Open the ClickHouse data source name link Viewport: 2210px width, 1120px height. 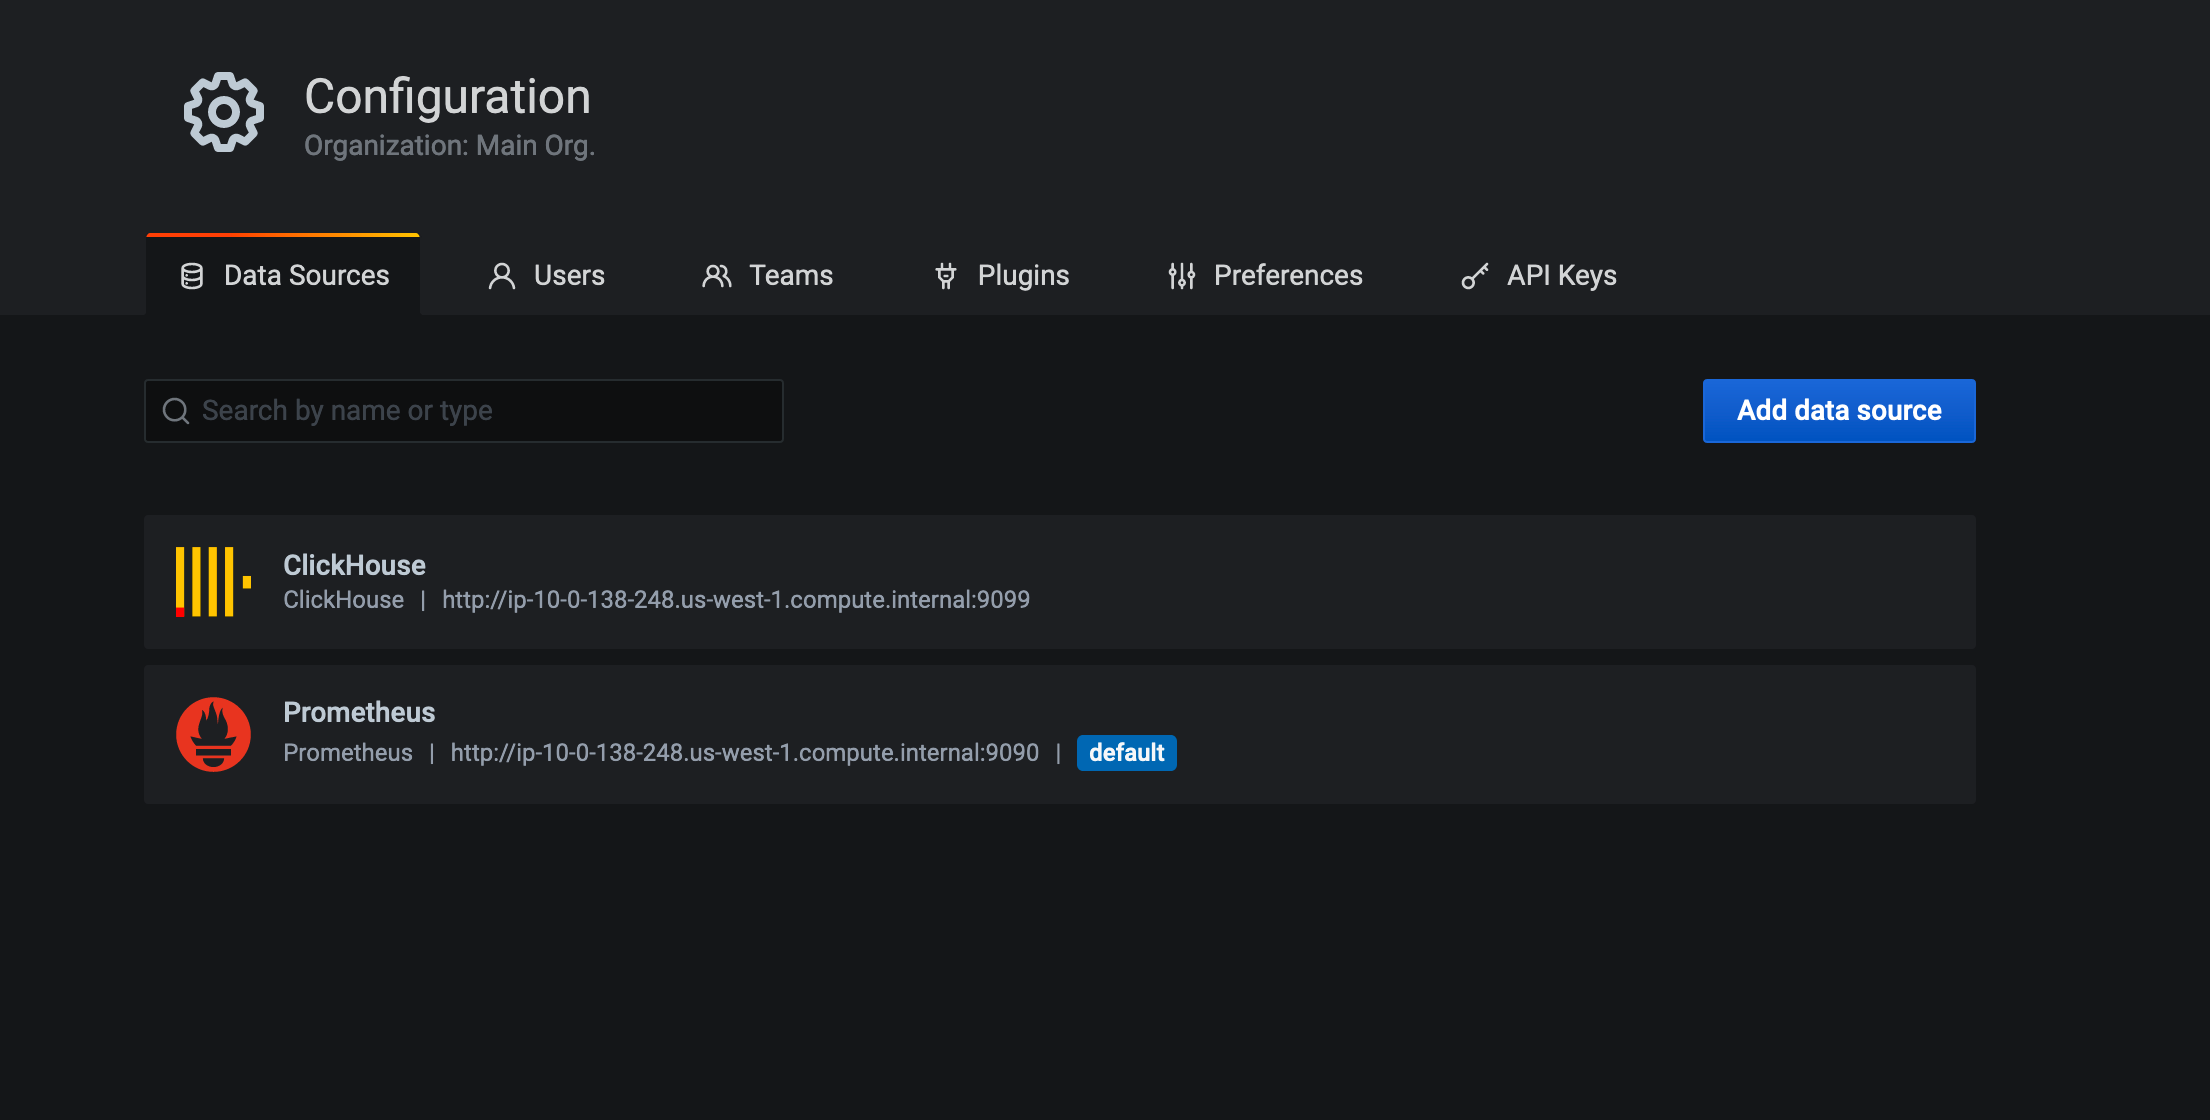point(354,565)
